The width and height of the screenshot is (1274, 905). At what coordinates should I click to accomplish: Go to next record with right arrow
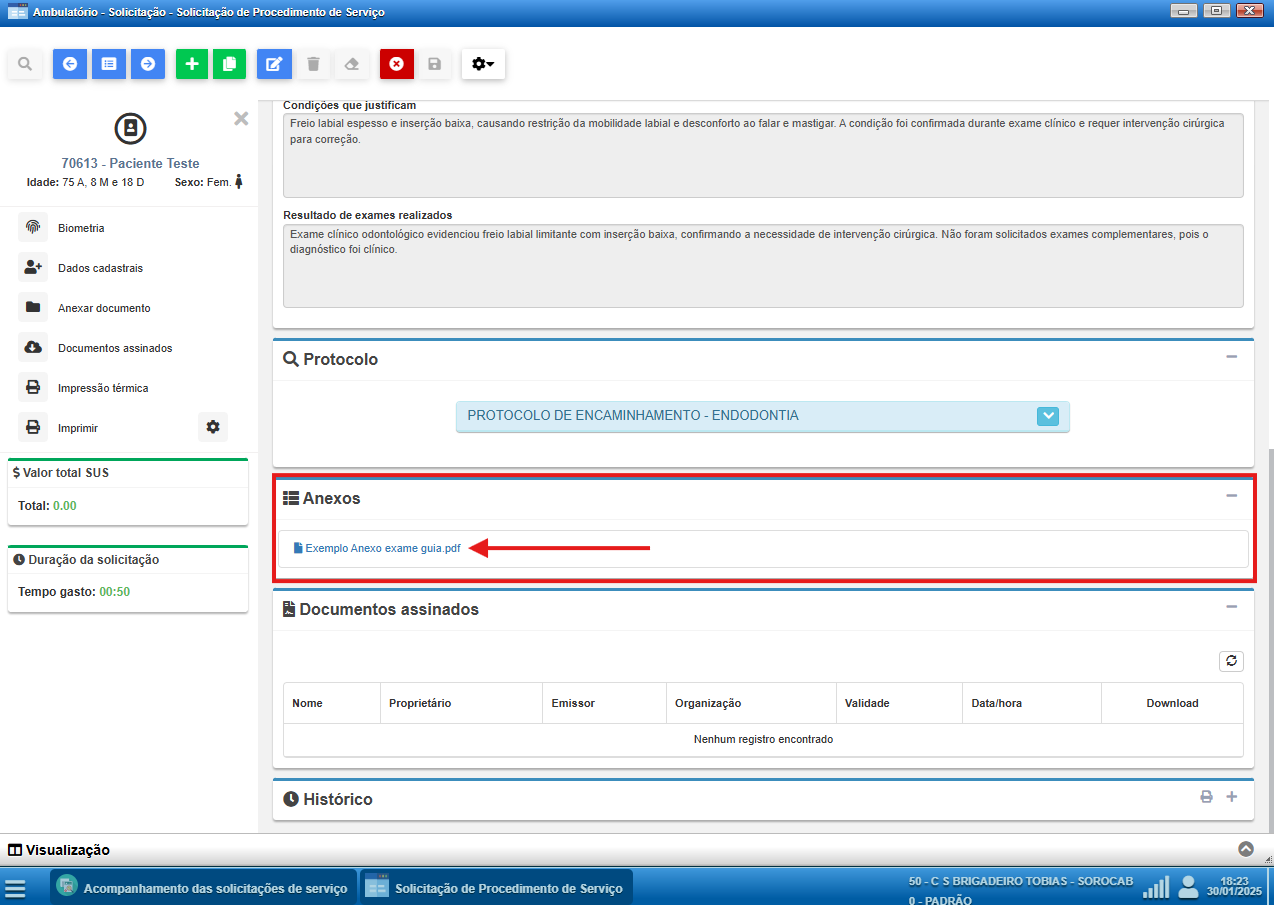pos(147,64)
